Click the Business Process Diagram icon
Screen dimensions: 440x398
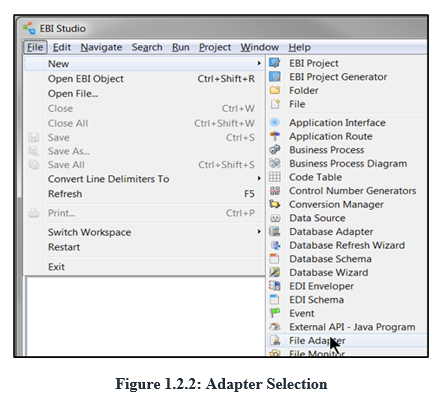[x=275, y=163]
